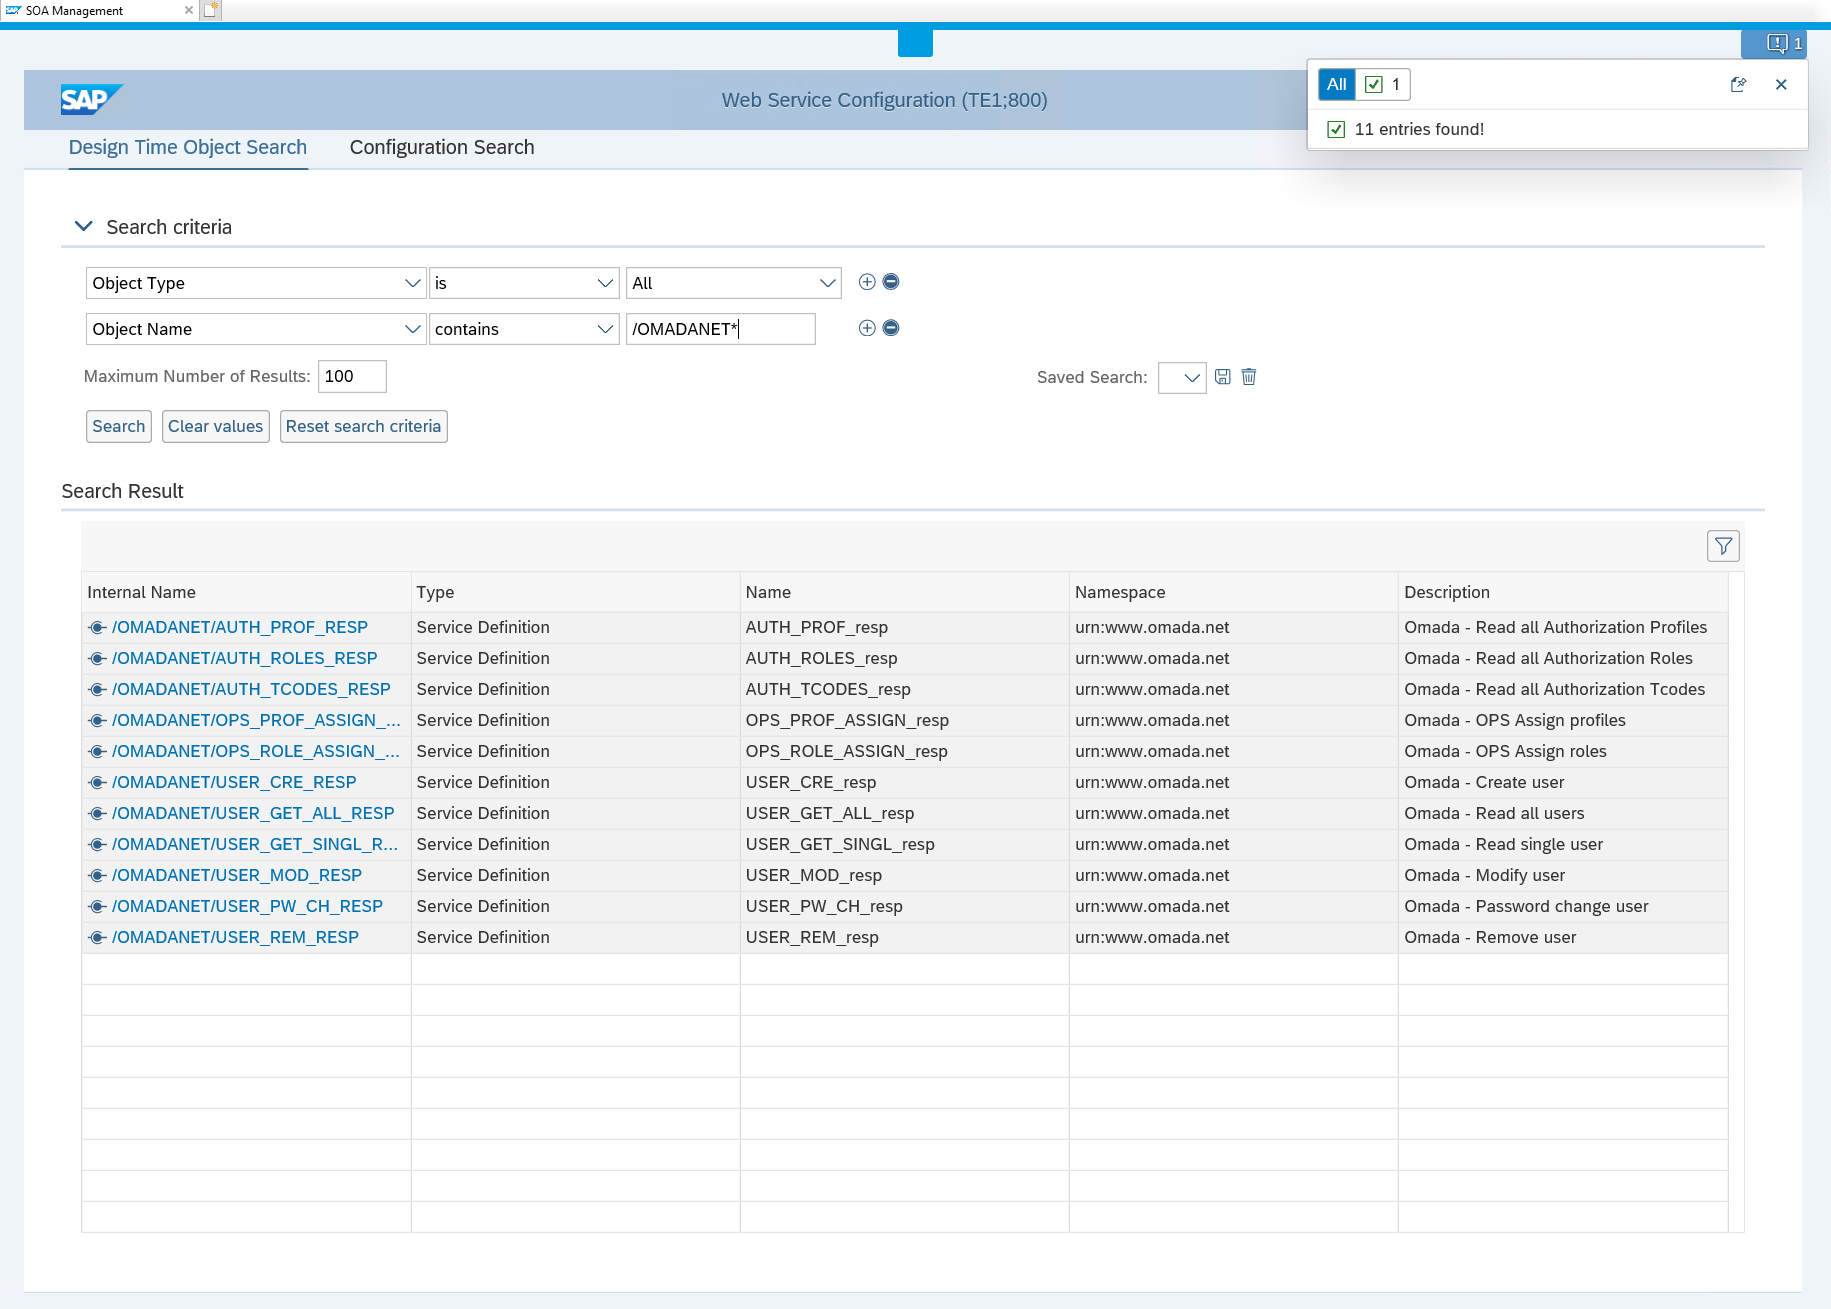The width and height of the screenshot is (1831, 1309).
Task: Click the service icon for USER_REM_RESP row
Action: (97, 938)
